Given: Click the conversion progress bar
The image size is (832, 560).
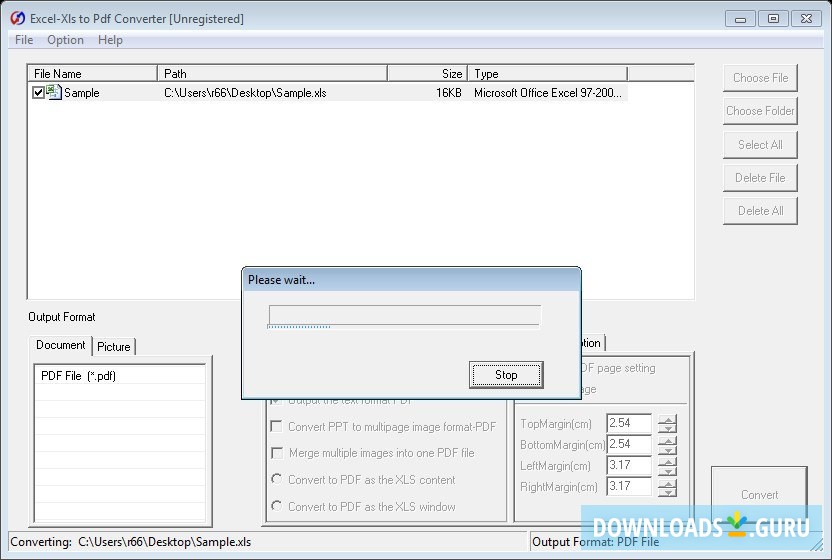Looking at the screenshot, I should 404,315.
